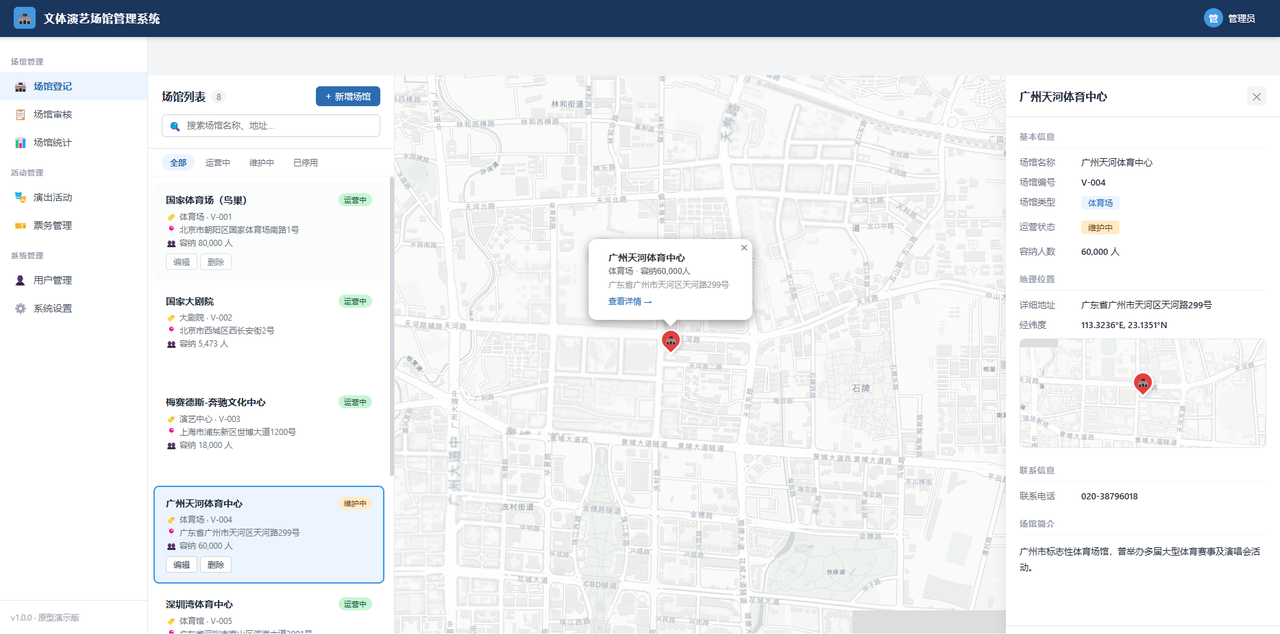Click the 新增场馆 button
Image resolution: width=1280 pixels, height=635 pixels.
(348, 96)
